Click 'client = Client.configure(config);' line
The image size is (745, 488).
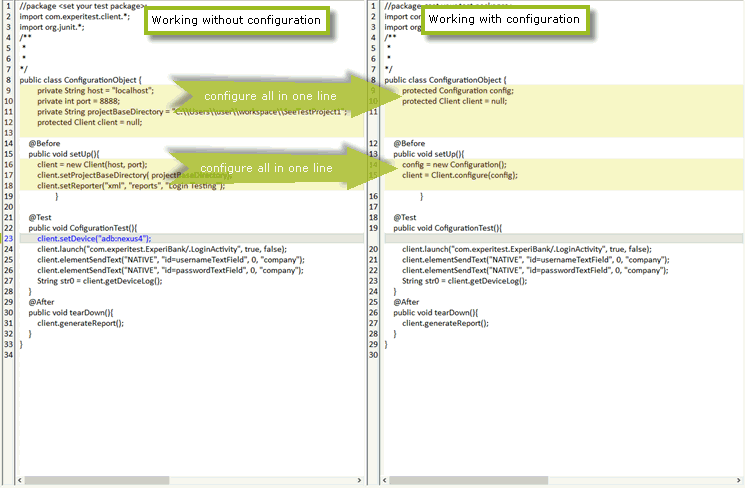[x=460, y=175]
